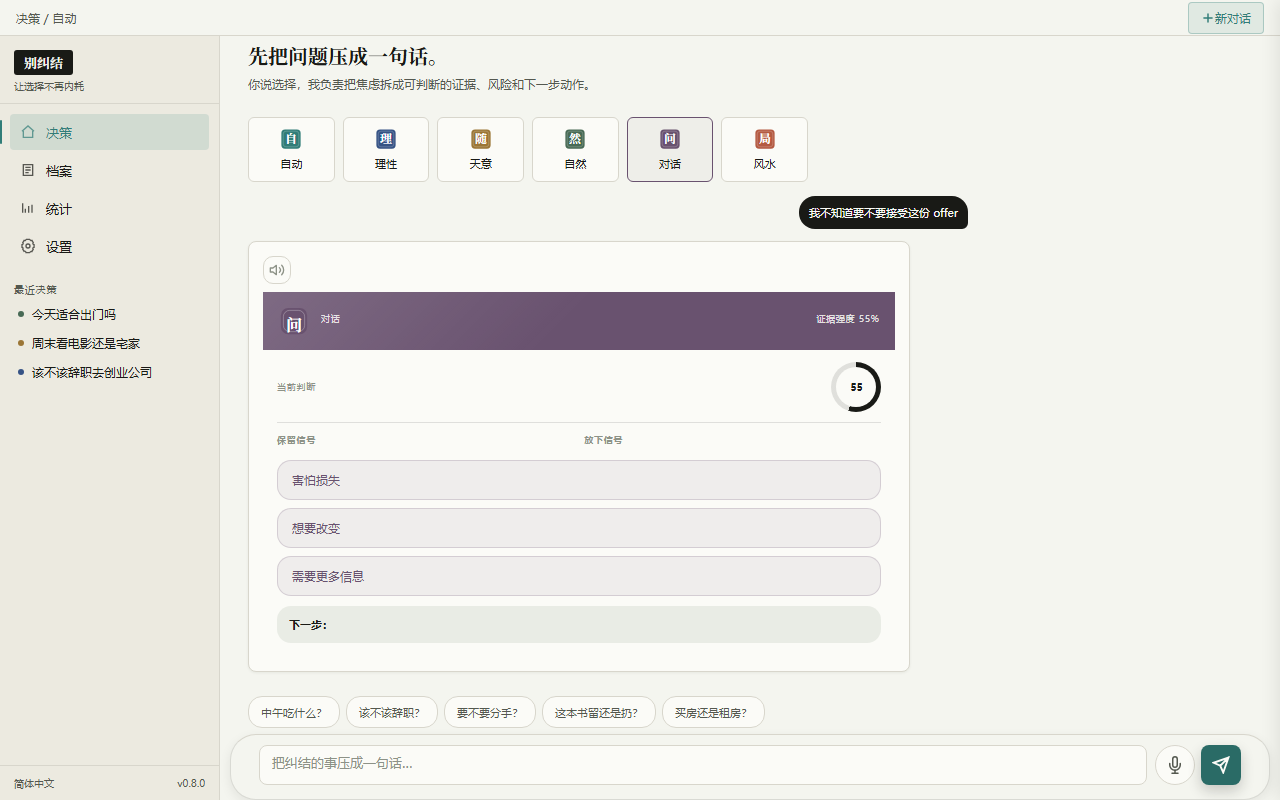Click the 简体中文 language selector

tap(34, 783)
